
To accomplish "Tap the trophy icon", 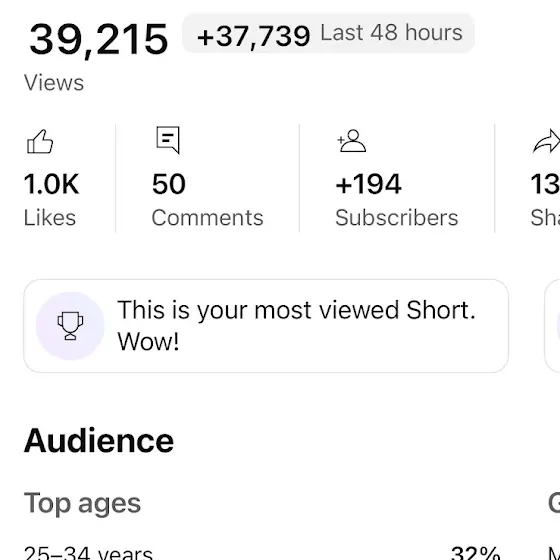I will click(x=70, y=326).
